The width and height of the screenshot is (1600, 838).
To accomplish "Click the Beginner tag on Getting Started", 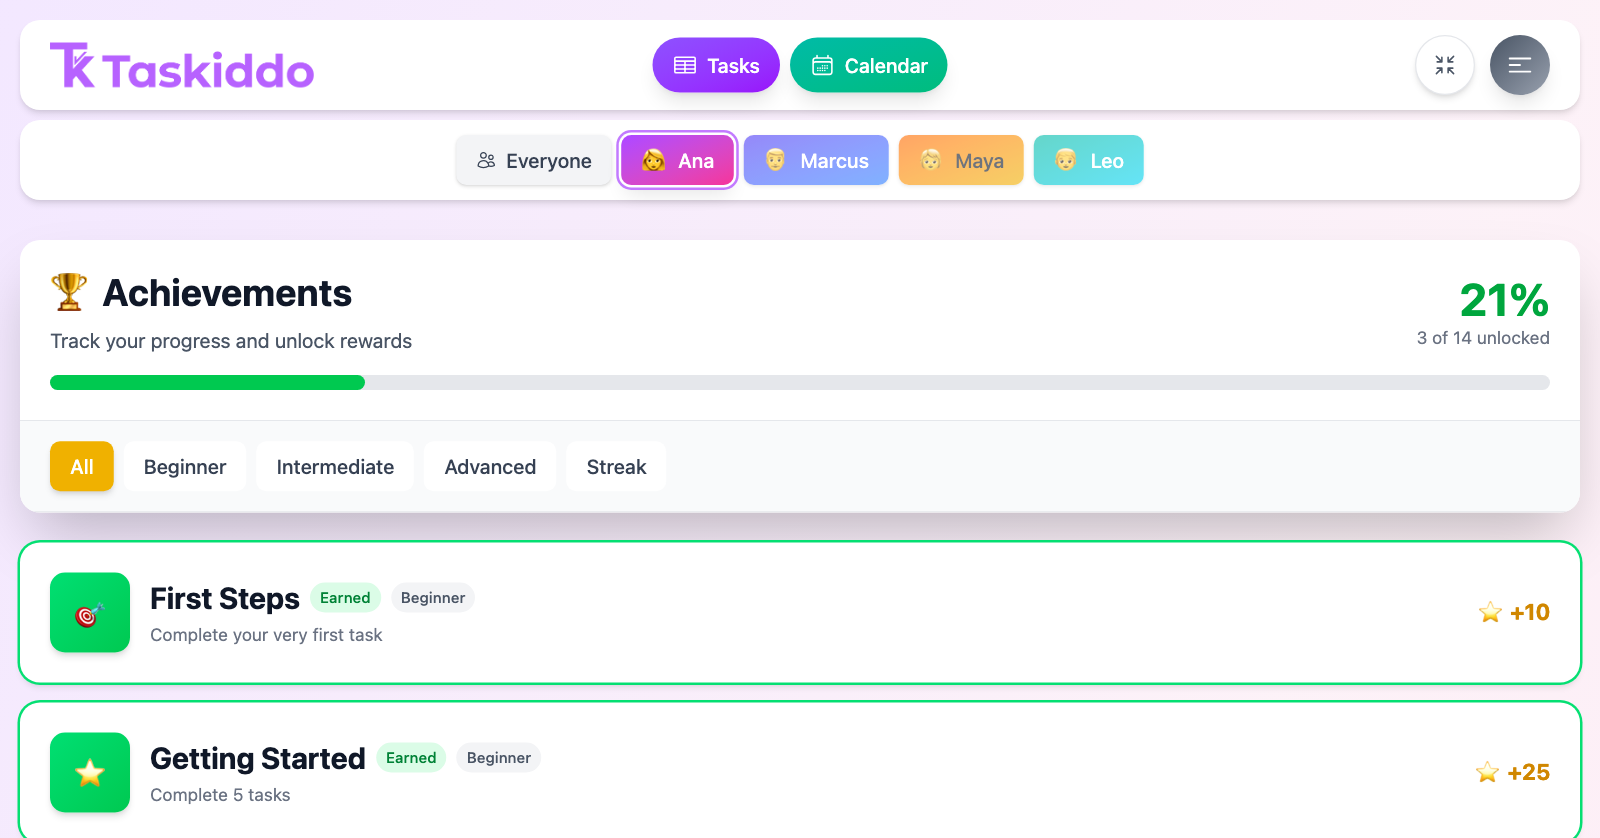I will (x=499, y=758).
